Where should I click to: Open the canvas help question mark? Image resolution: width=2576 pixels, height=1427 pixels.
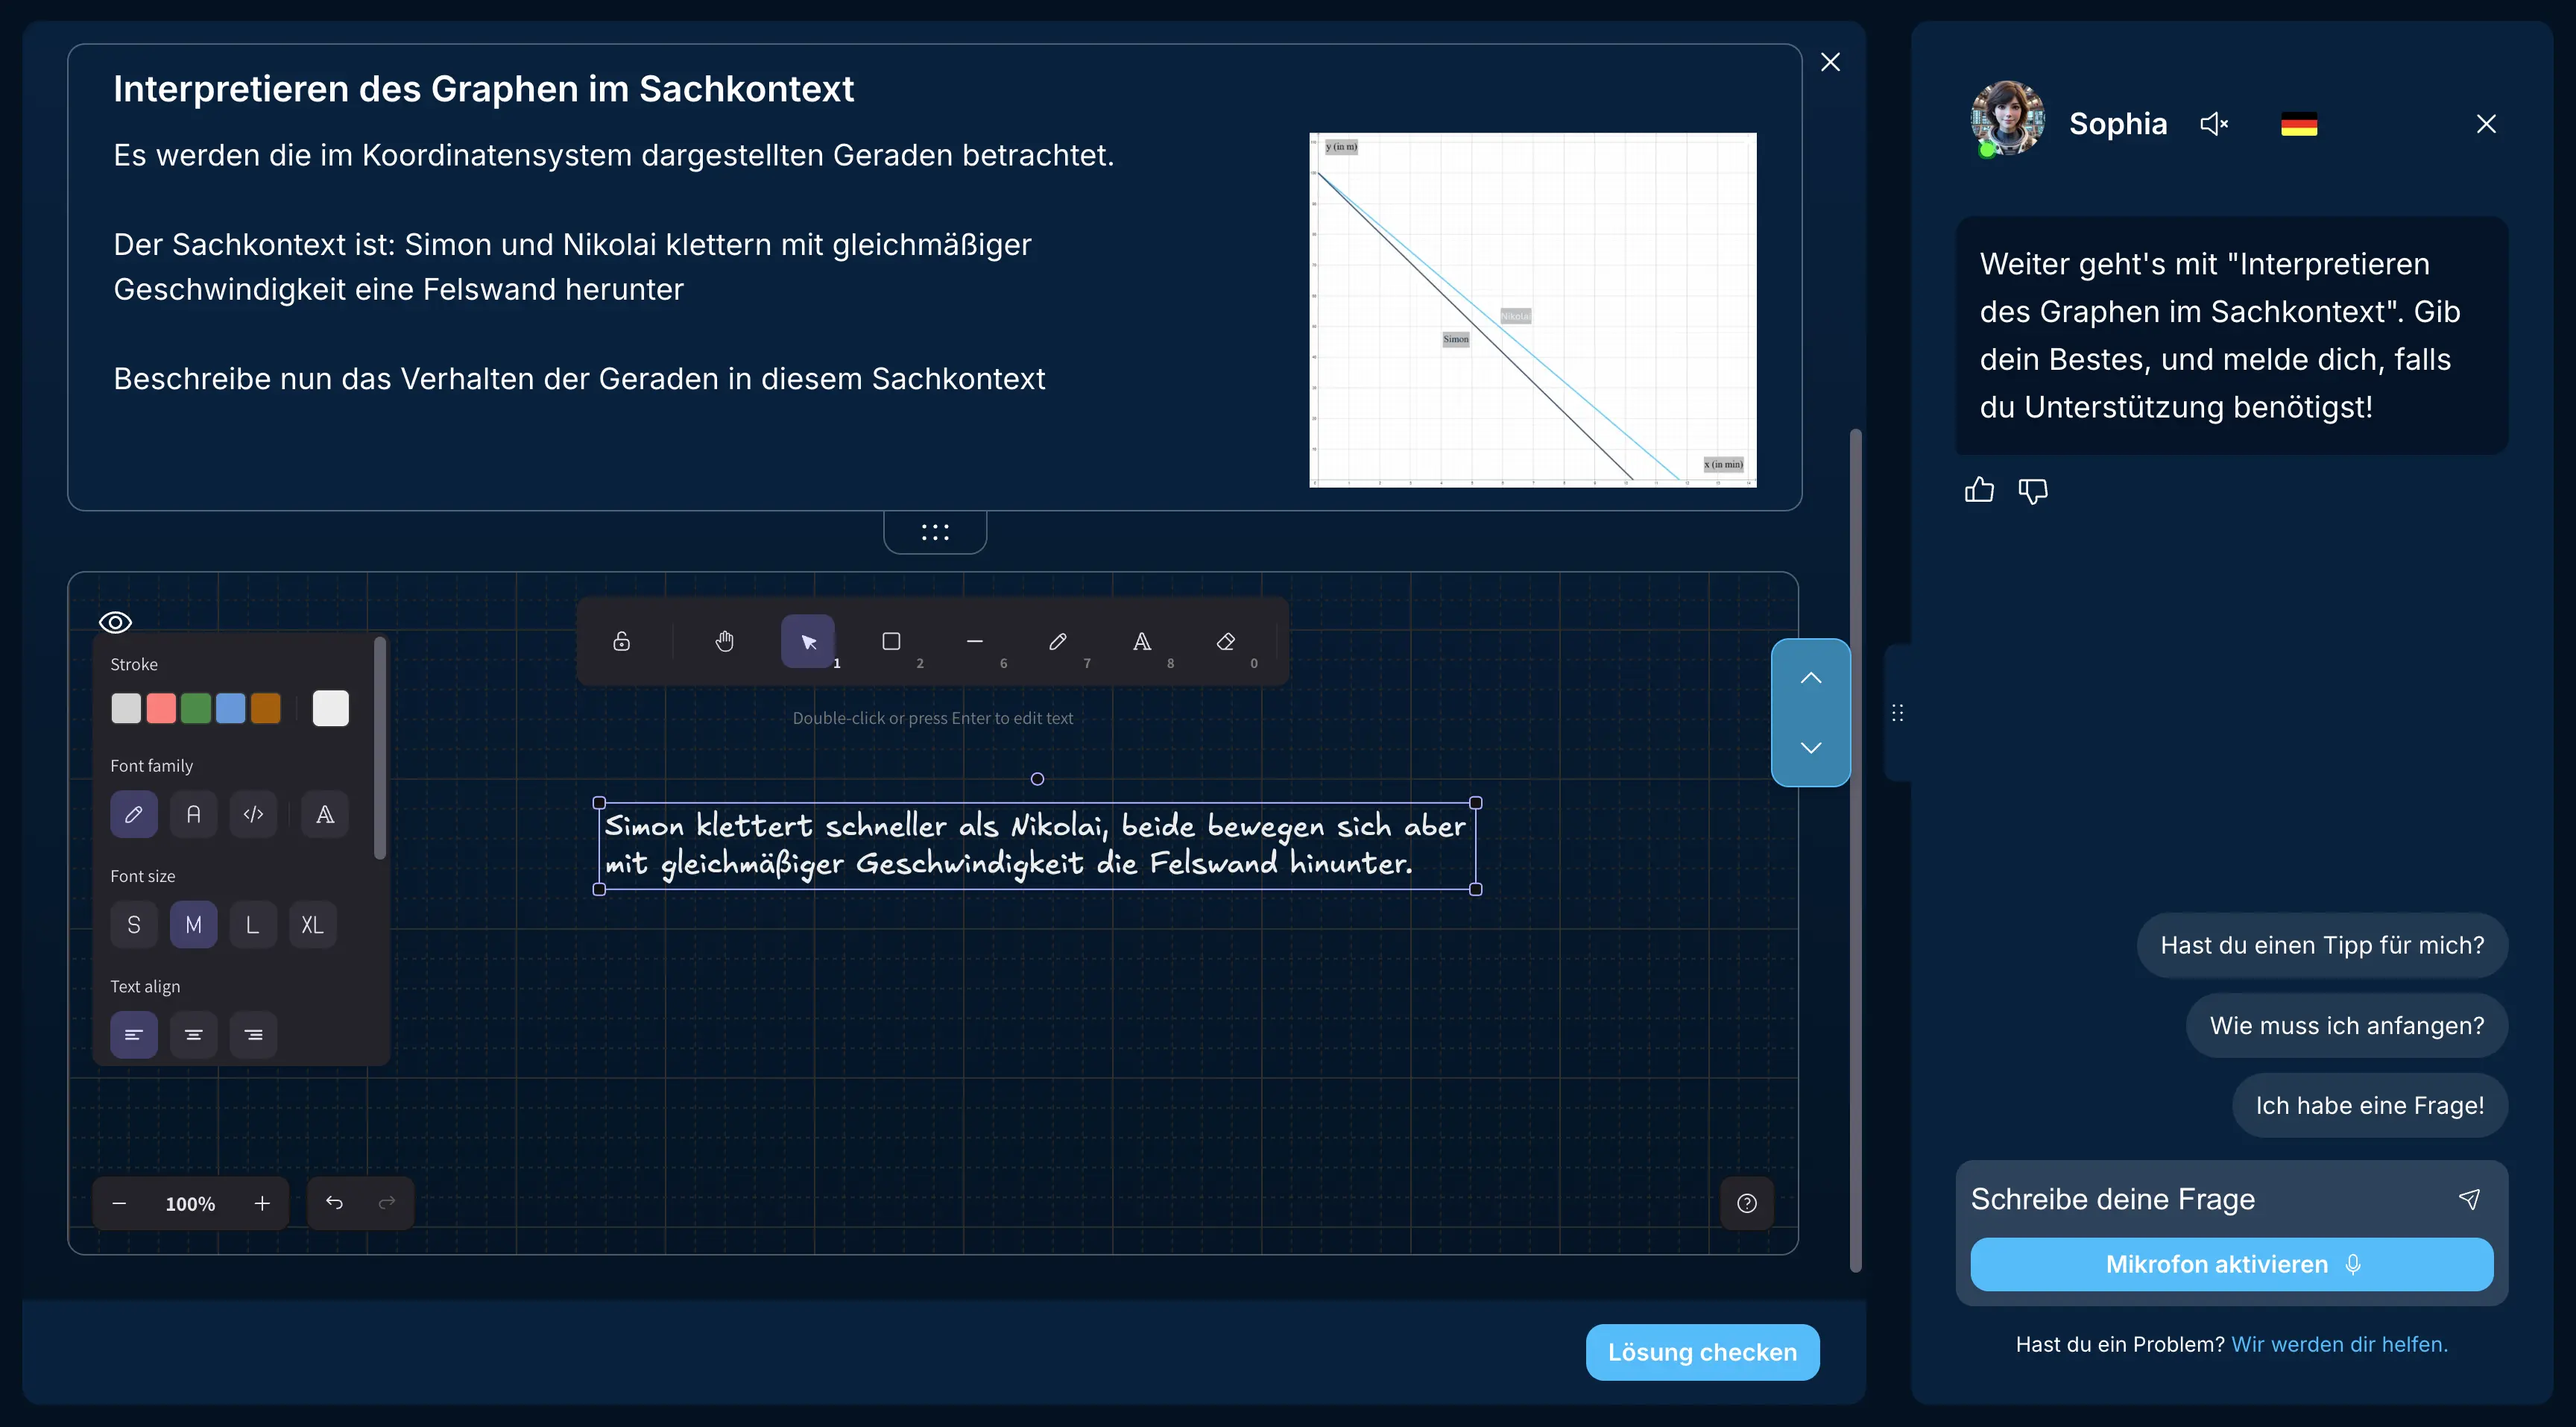pyautogui.click(x=1747, y=1203)
